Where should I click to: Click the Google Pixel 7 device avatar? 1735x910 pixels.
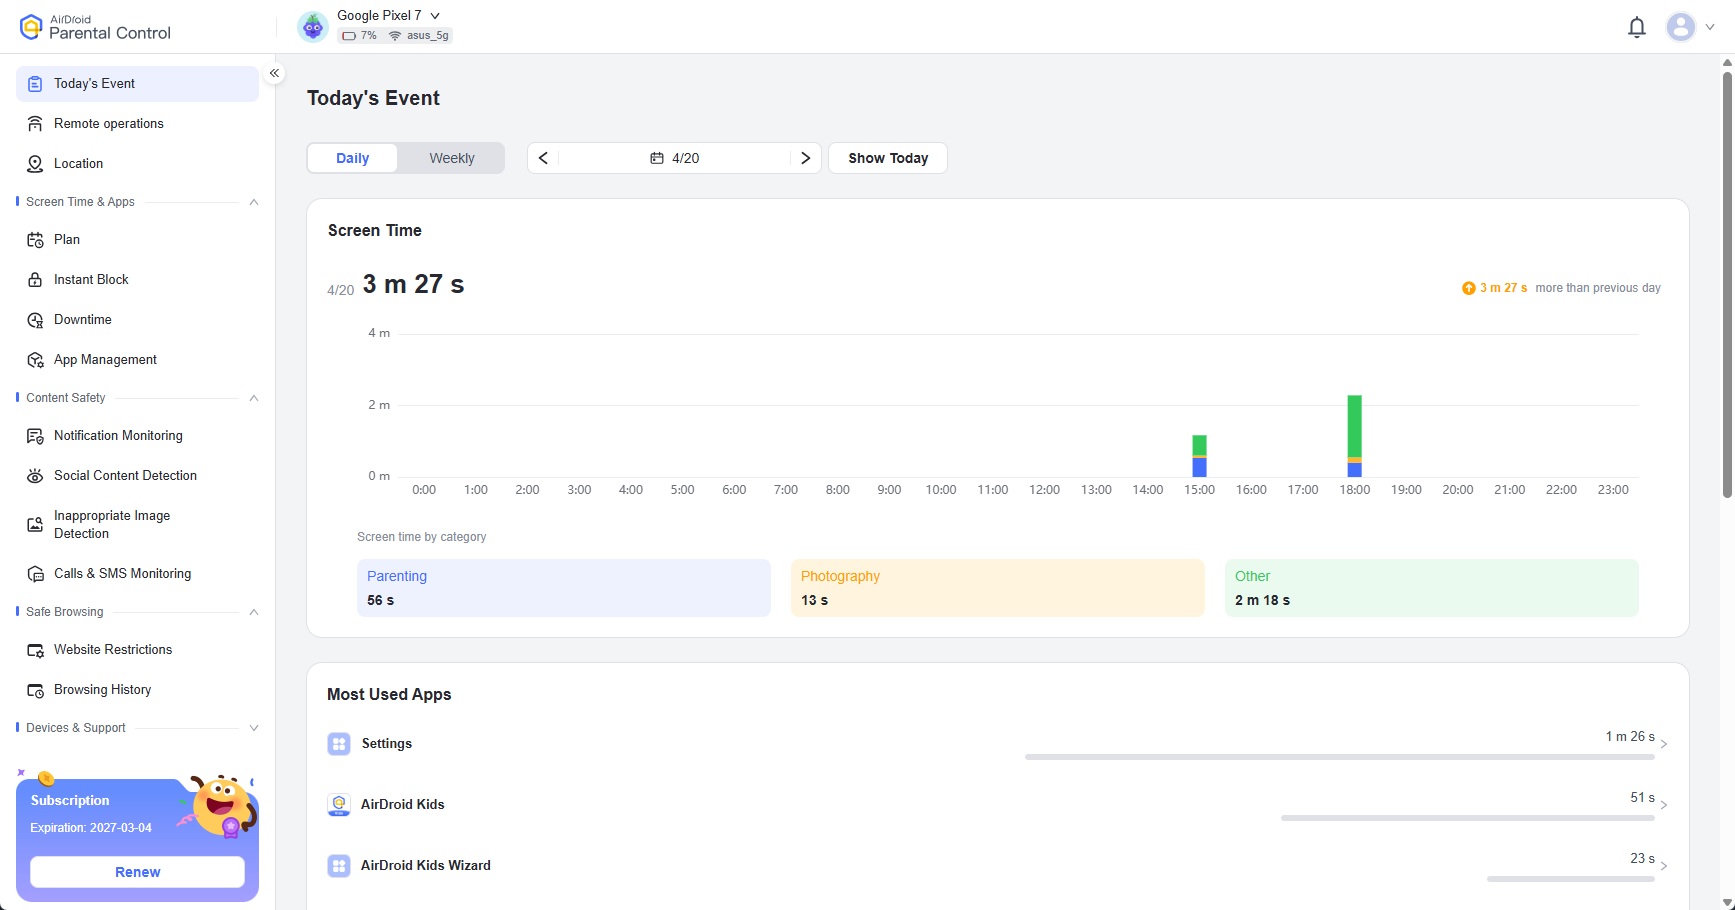point(313,27)
